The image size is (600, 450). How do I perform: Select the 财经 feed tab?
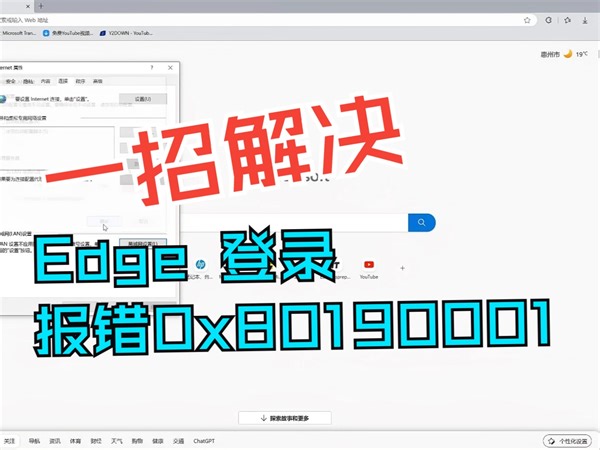[96, 441]
